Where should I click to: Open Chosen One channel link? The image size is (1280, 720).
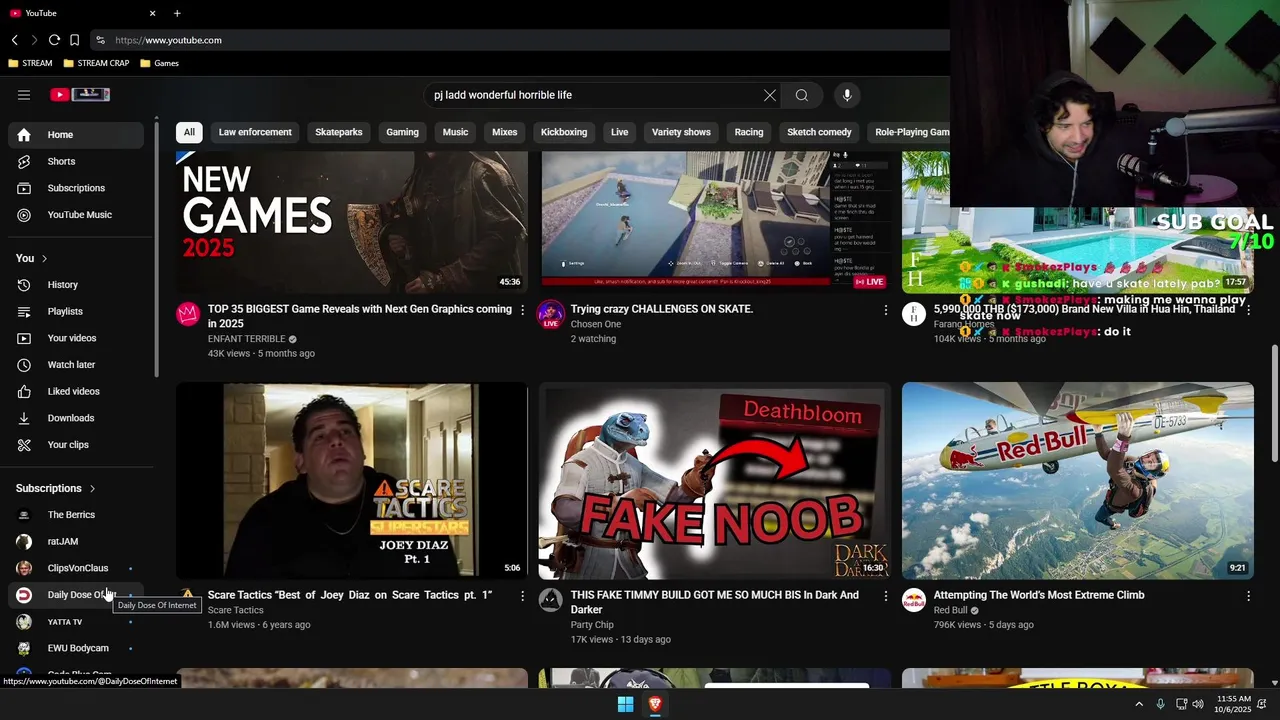point(596,324)
